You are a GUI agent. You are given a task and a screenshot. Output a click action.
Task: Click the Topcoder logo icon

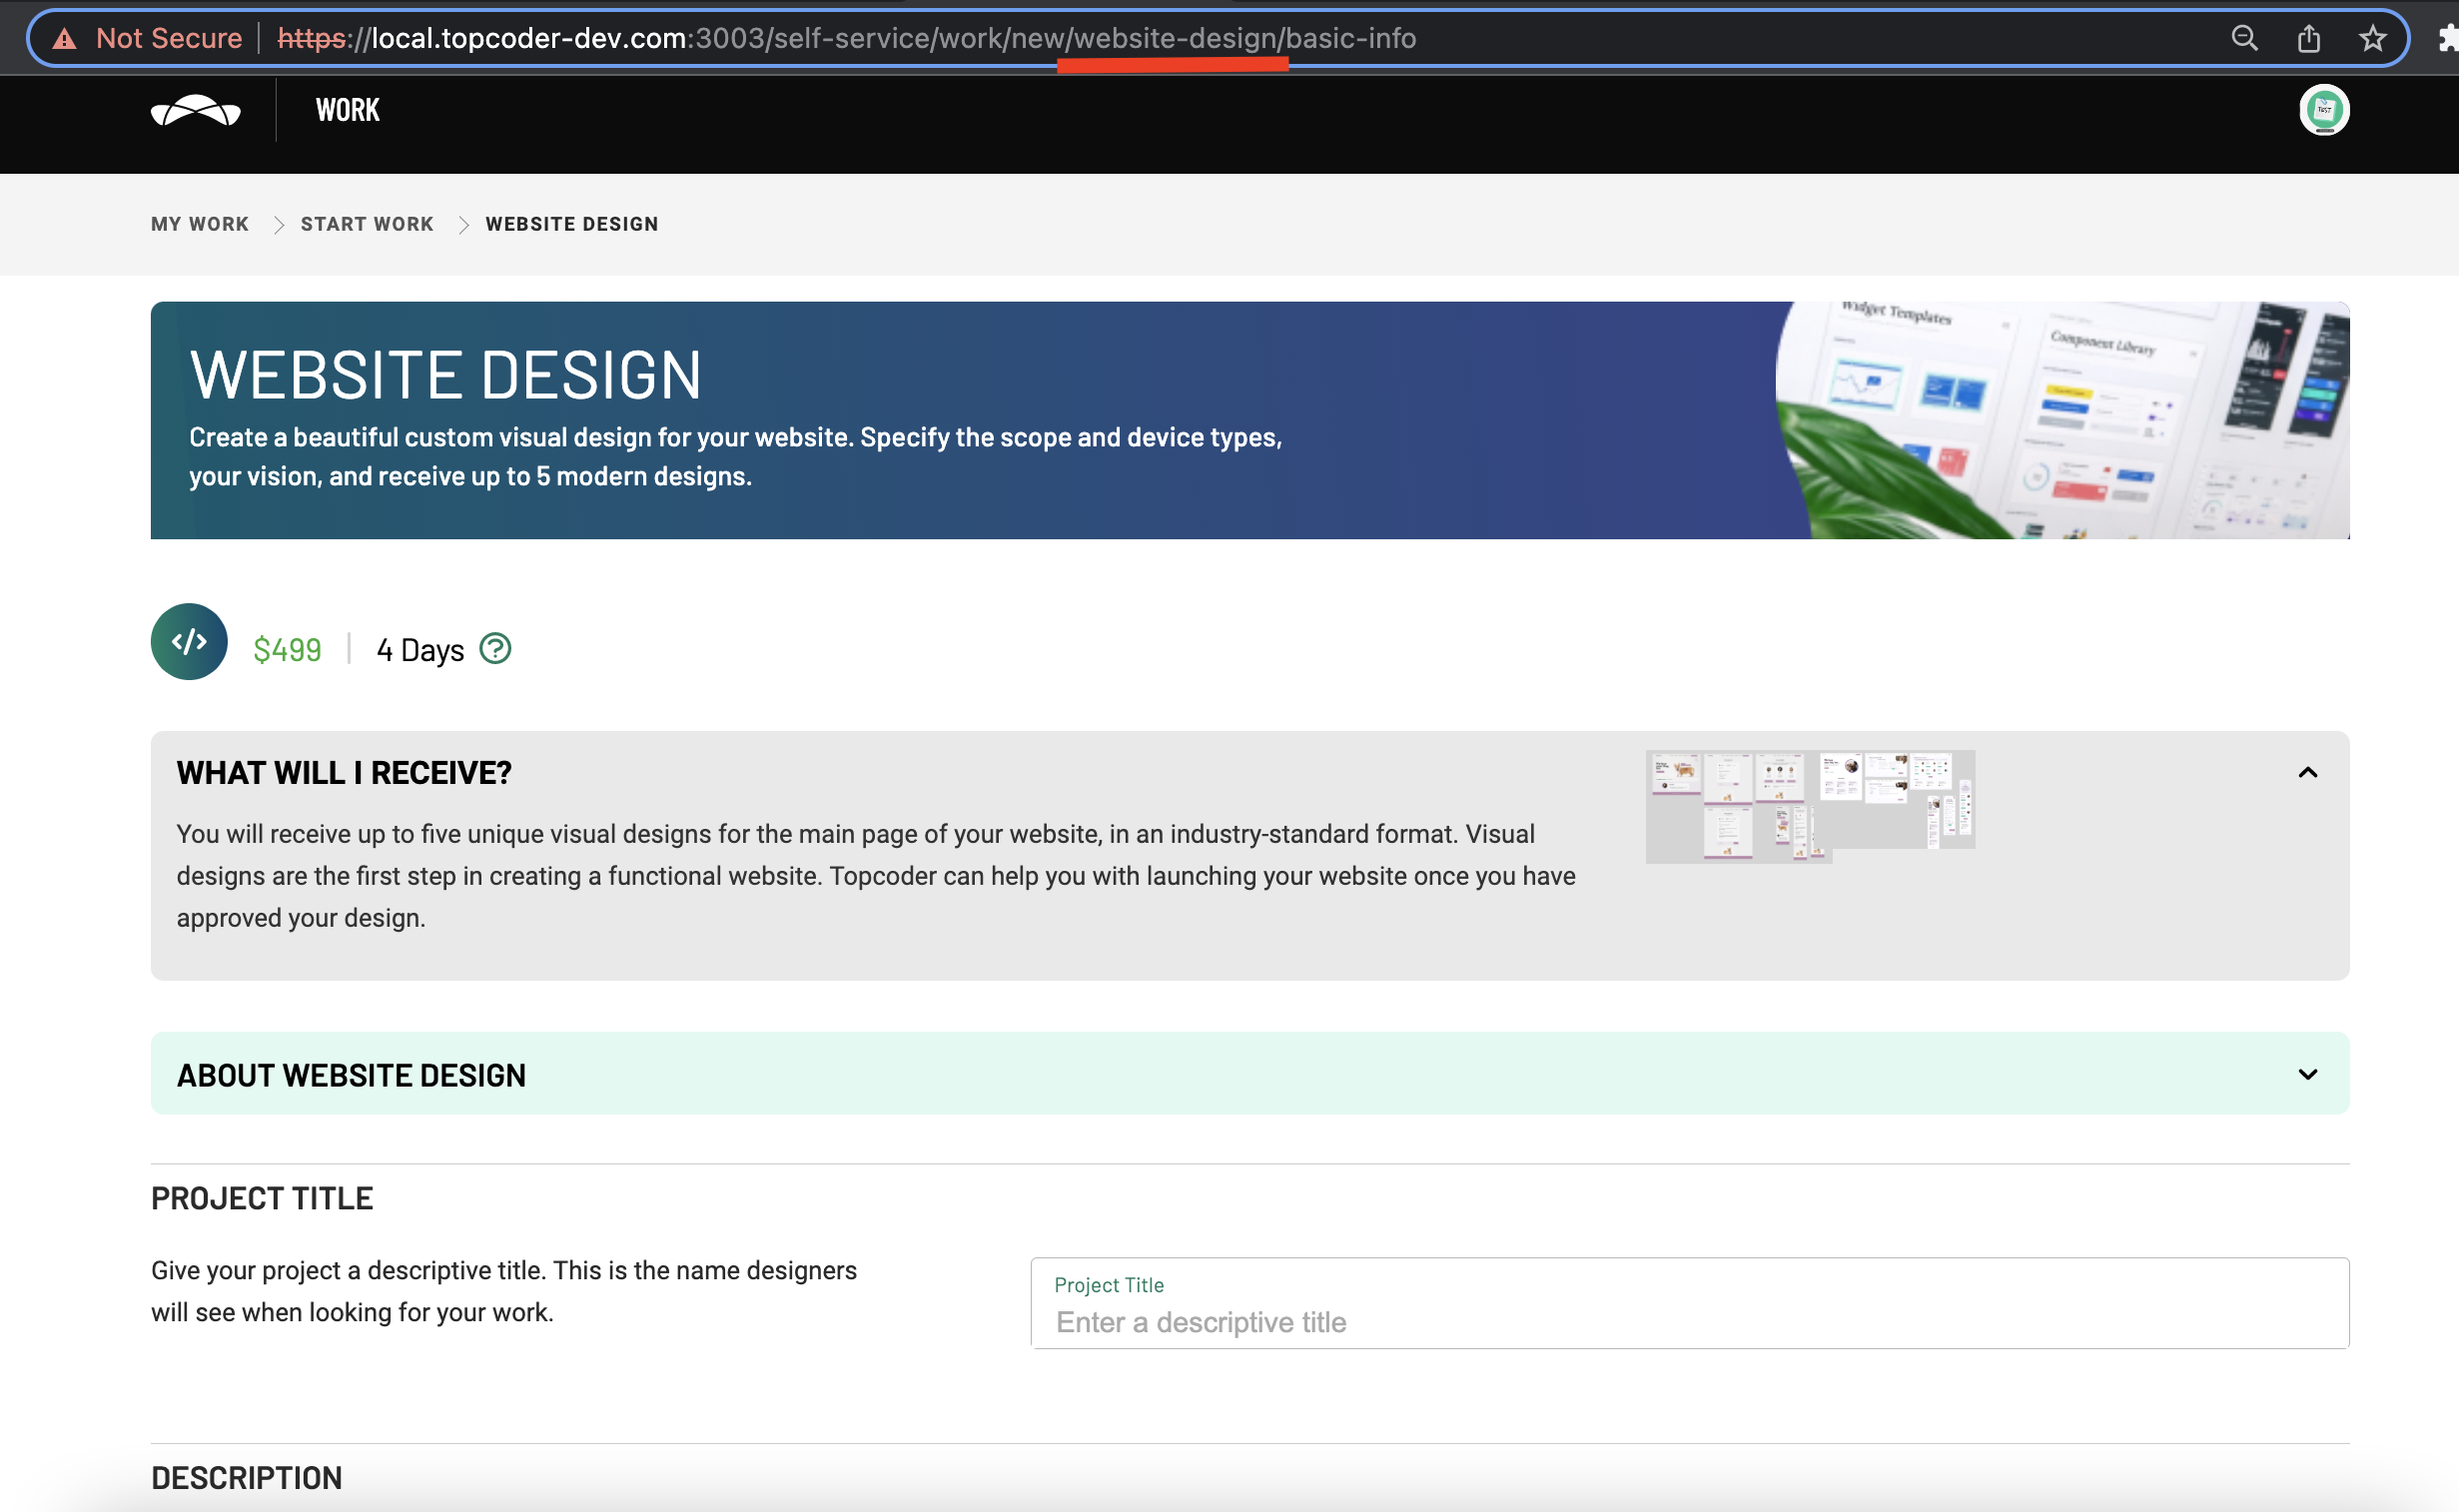[x=195, y=110]
